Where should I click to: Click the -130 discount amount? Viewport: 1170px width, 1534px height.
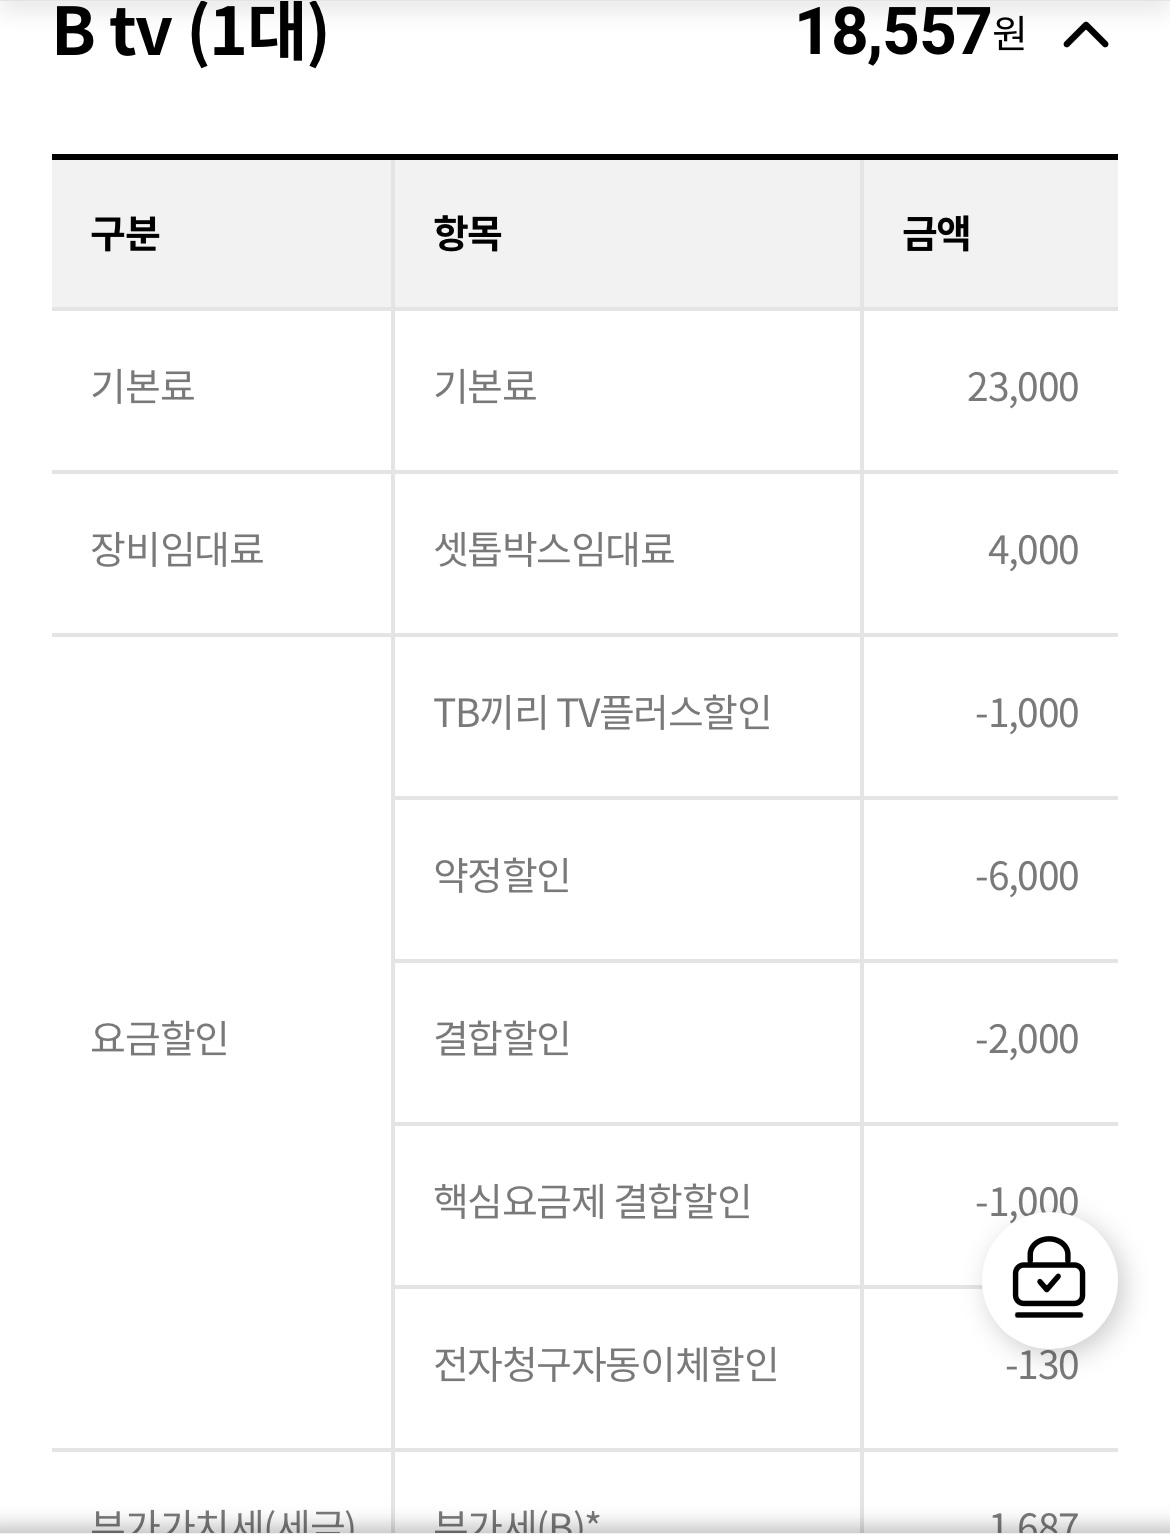1042,1365
